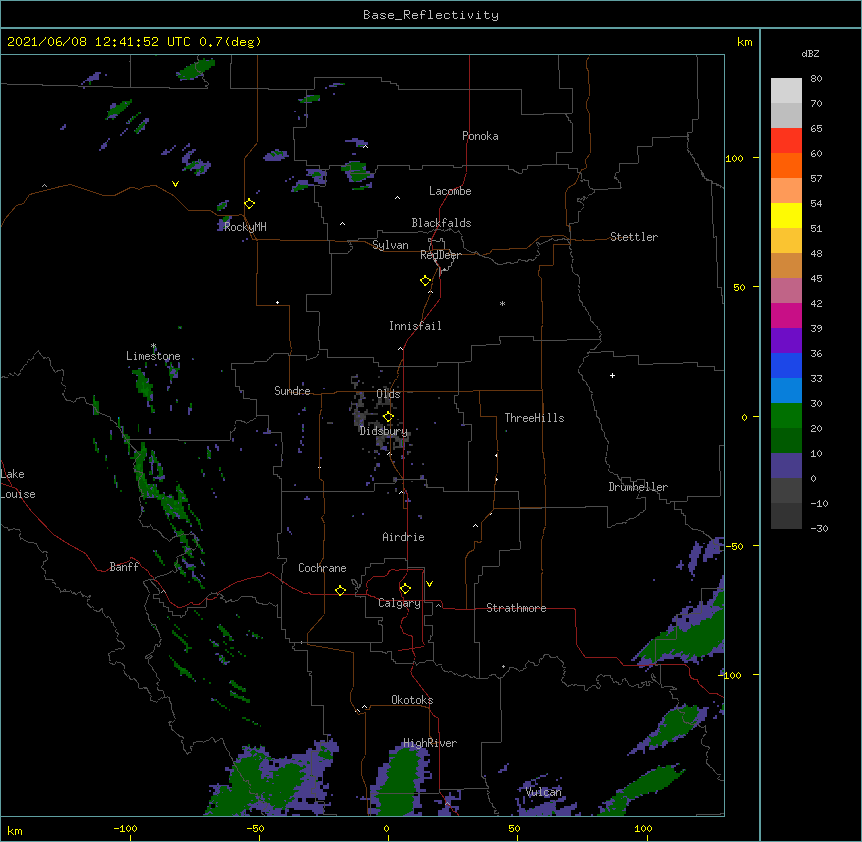This screenshot has height=842, width=862.
Task: Select the 80 dBZ color swatch
Action: [x=786, y=90]
